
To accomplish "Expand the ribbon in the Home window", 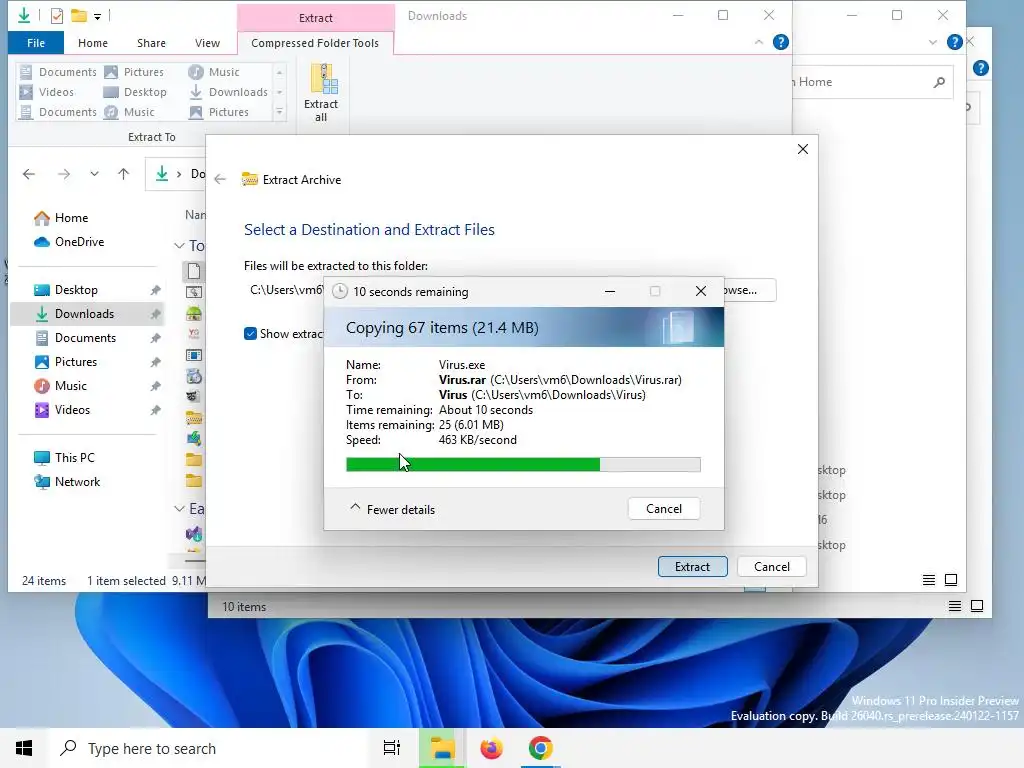I will pos(933,42).
